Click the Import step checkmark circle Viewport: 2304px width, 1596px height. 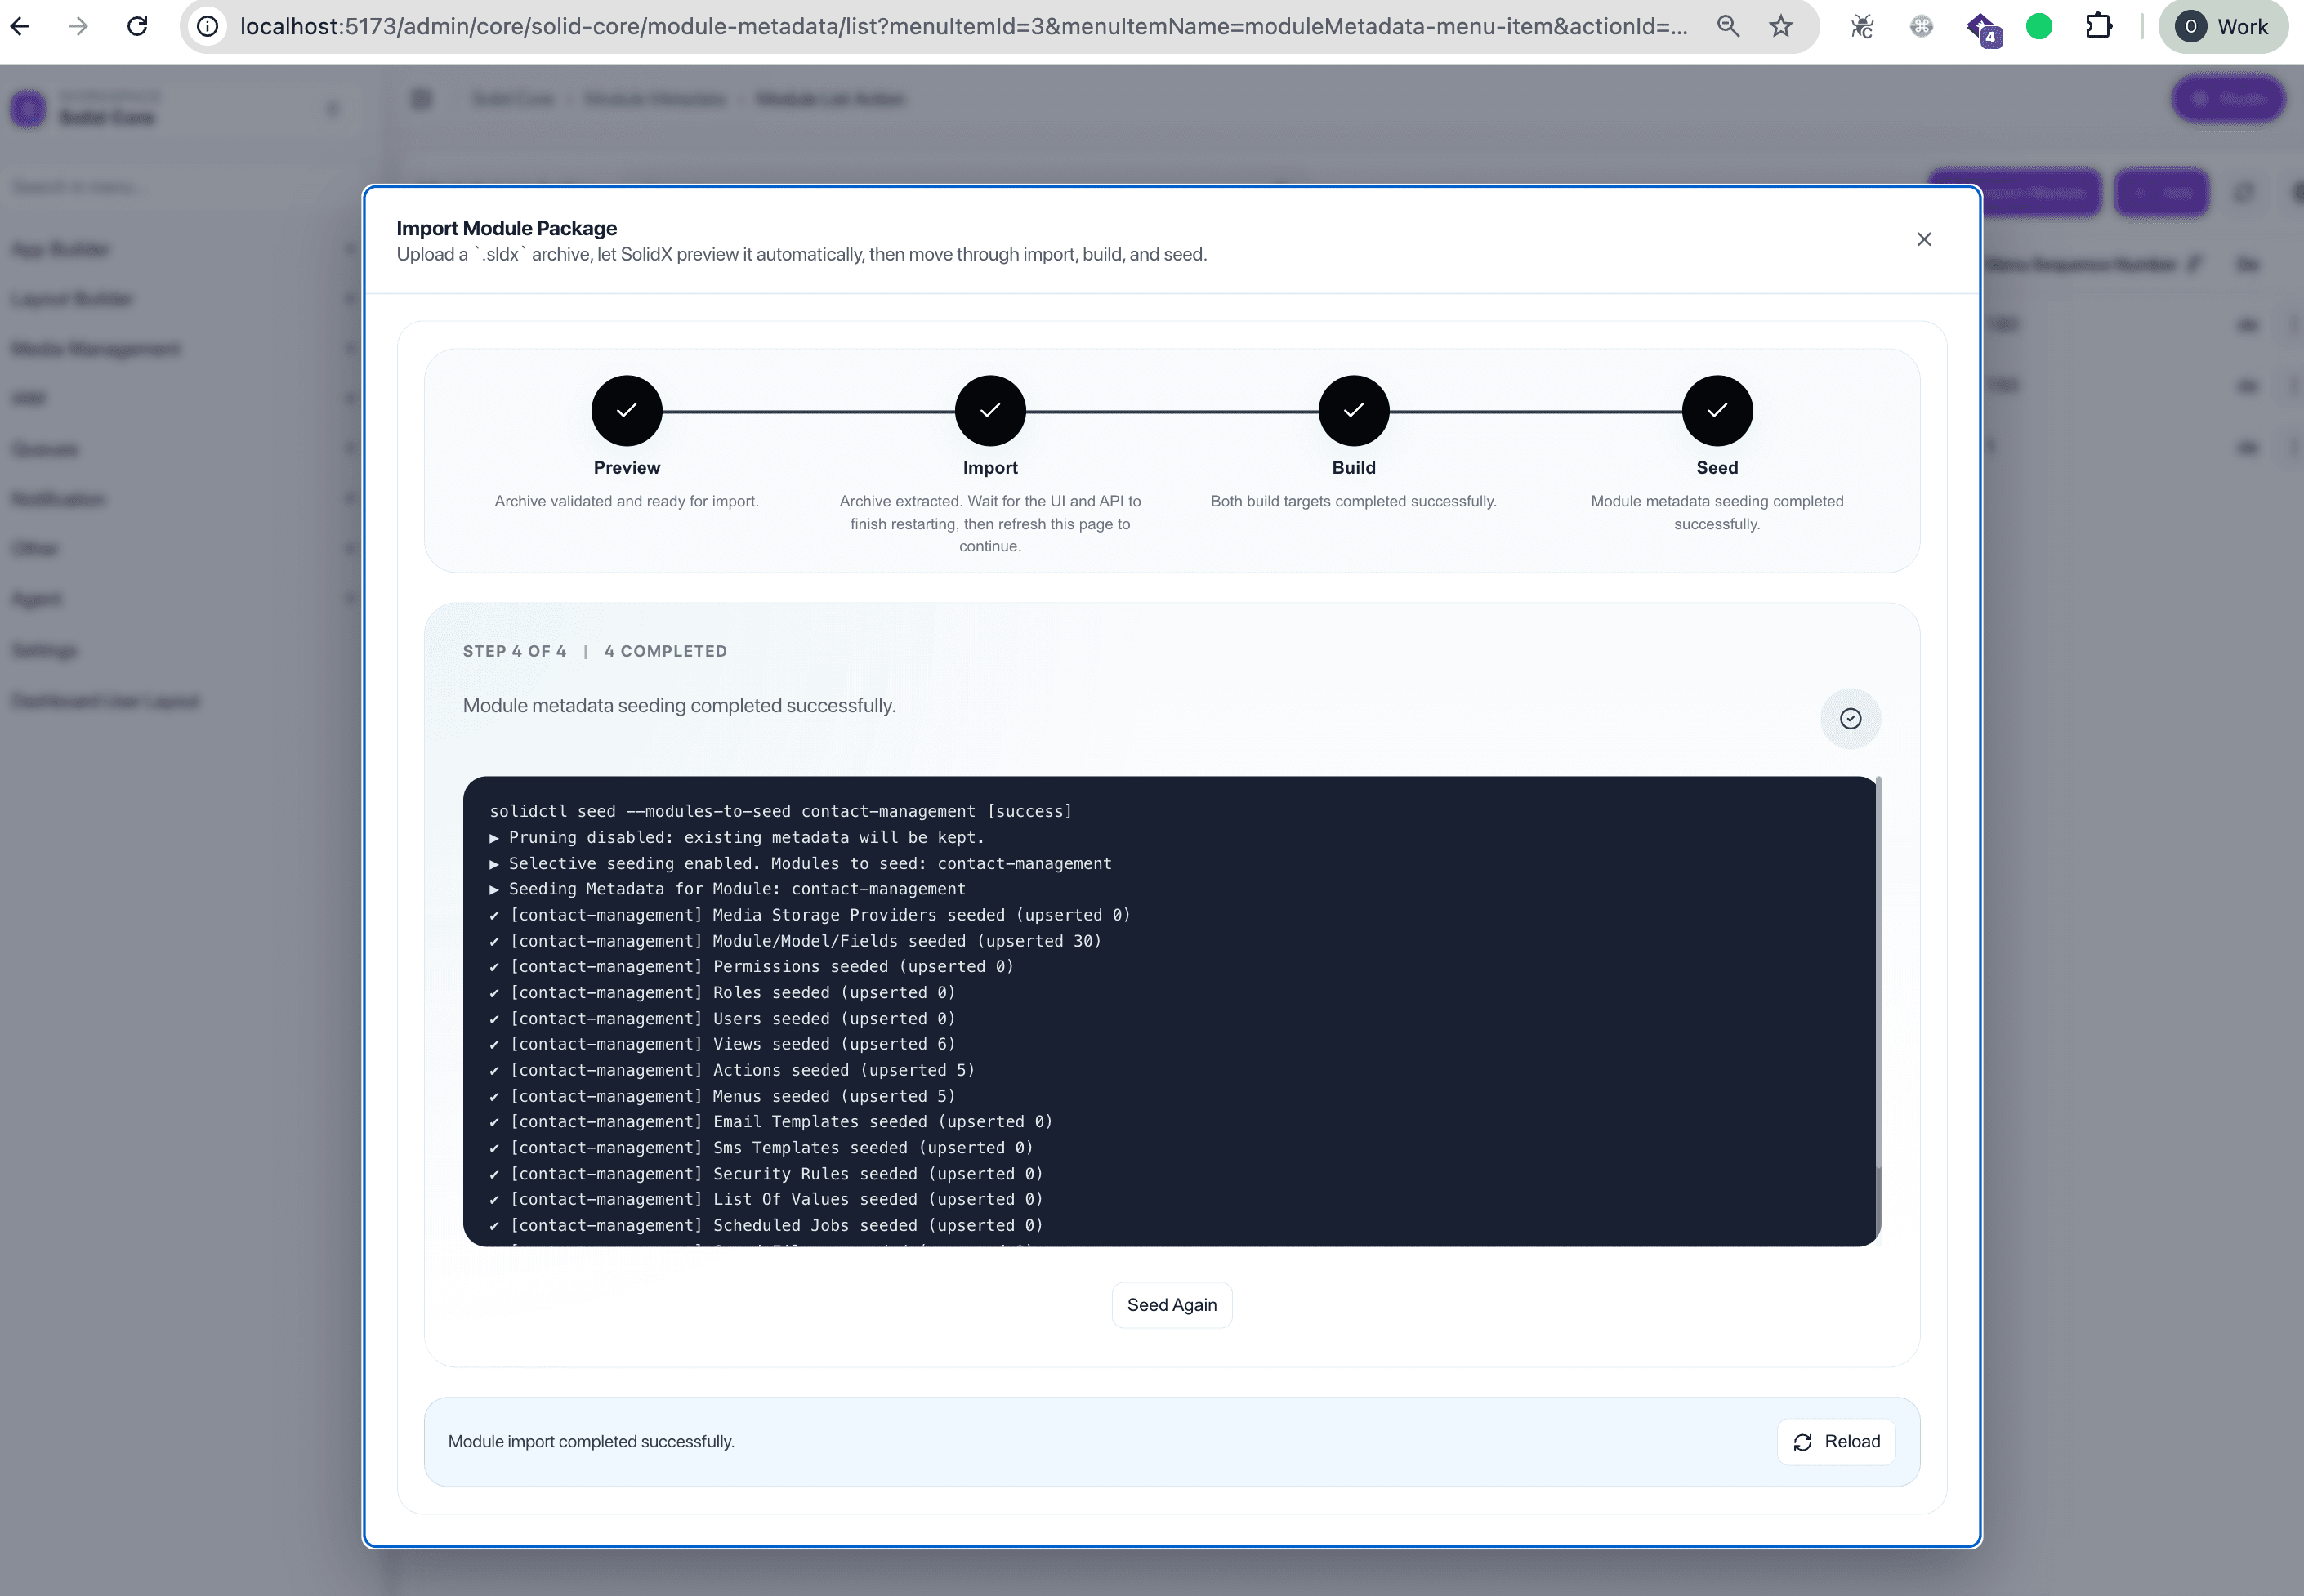pos(990,410)
